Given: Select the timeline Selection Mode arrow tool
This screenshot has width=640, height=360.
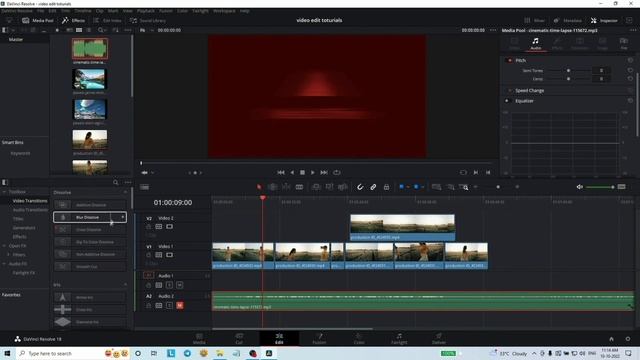Looking at the screenshot, I should point(259,187).
